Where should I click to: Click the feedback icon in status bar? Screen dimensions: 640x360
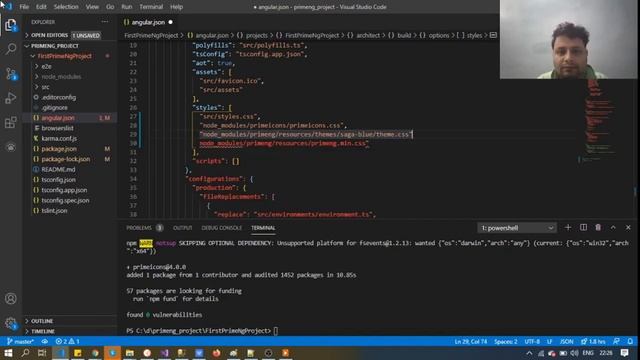coord(616,341)
